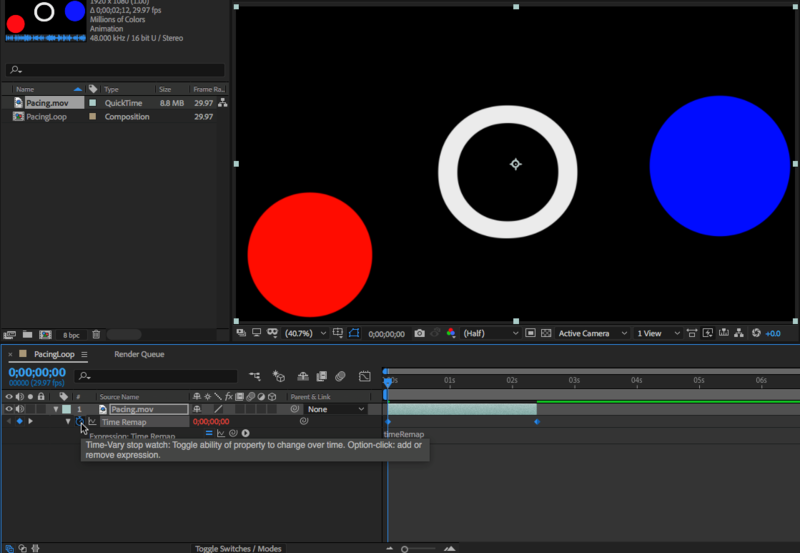This screenshot has height=553, width=800.
Task: Collapse the Pacing.mov layer properties
Action: [x=56, y=409]
